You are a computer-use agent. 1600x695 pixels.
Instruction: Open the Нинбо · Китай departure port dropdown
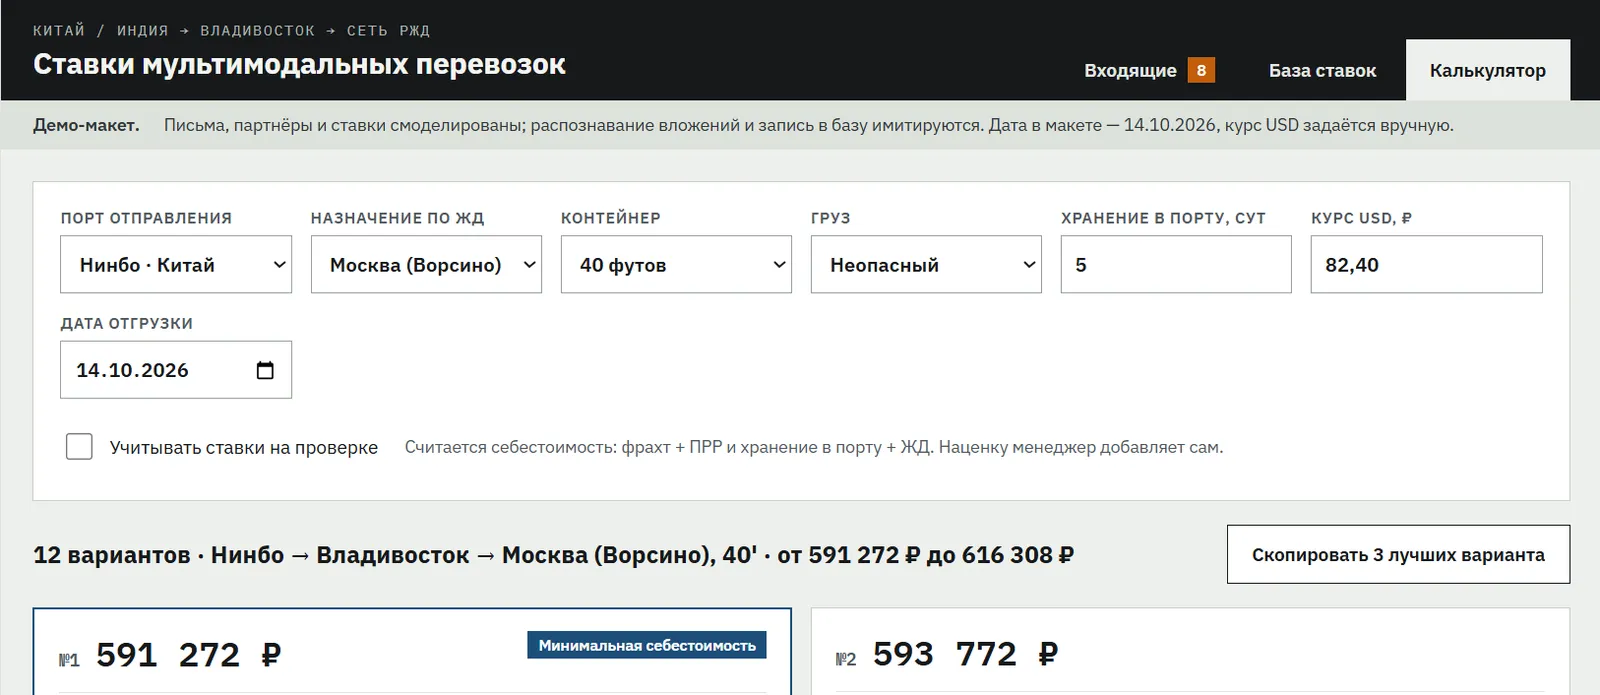[176, 264]
